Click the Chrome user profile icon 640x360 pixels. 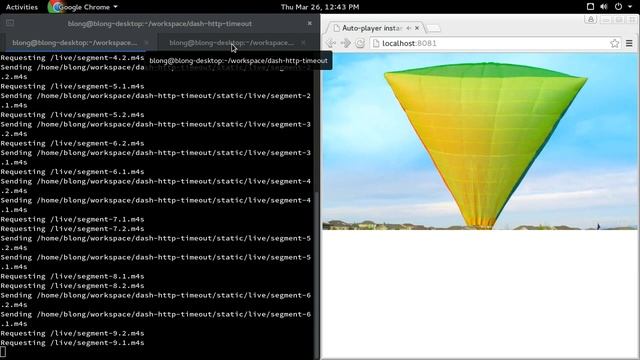tap(591, 19)
